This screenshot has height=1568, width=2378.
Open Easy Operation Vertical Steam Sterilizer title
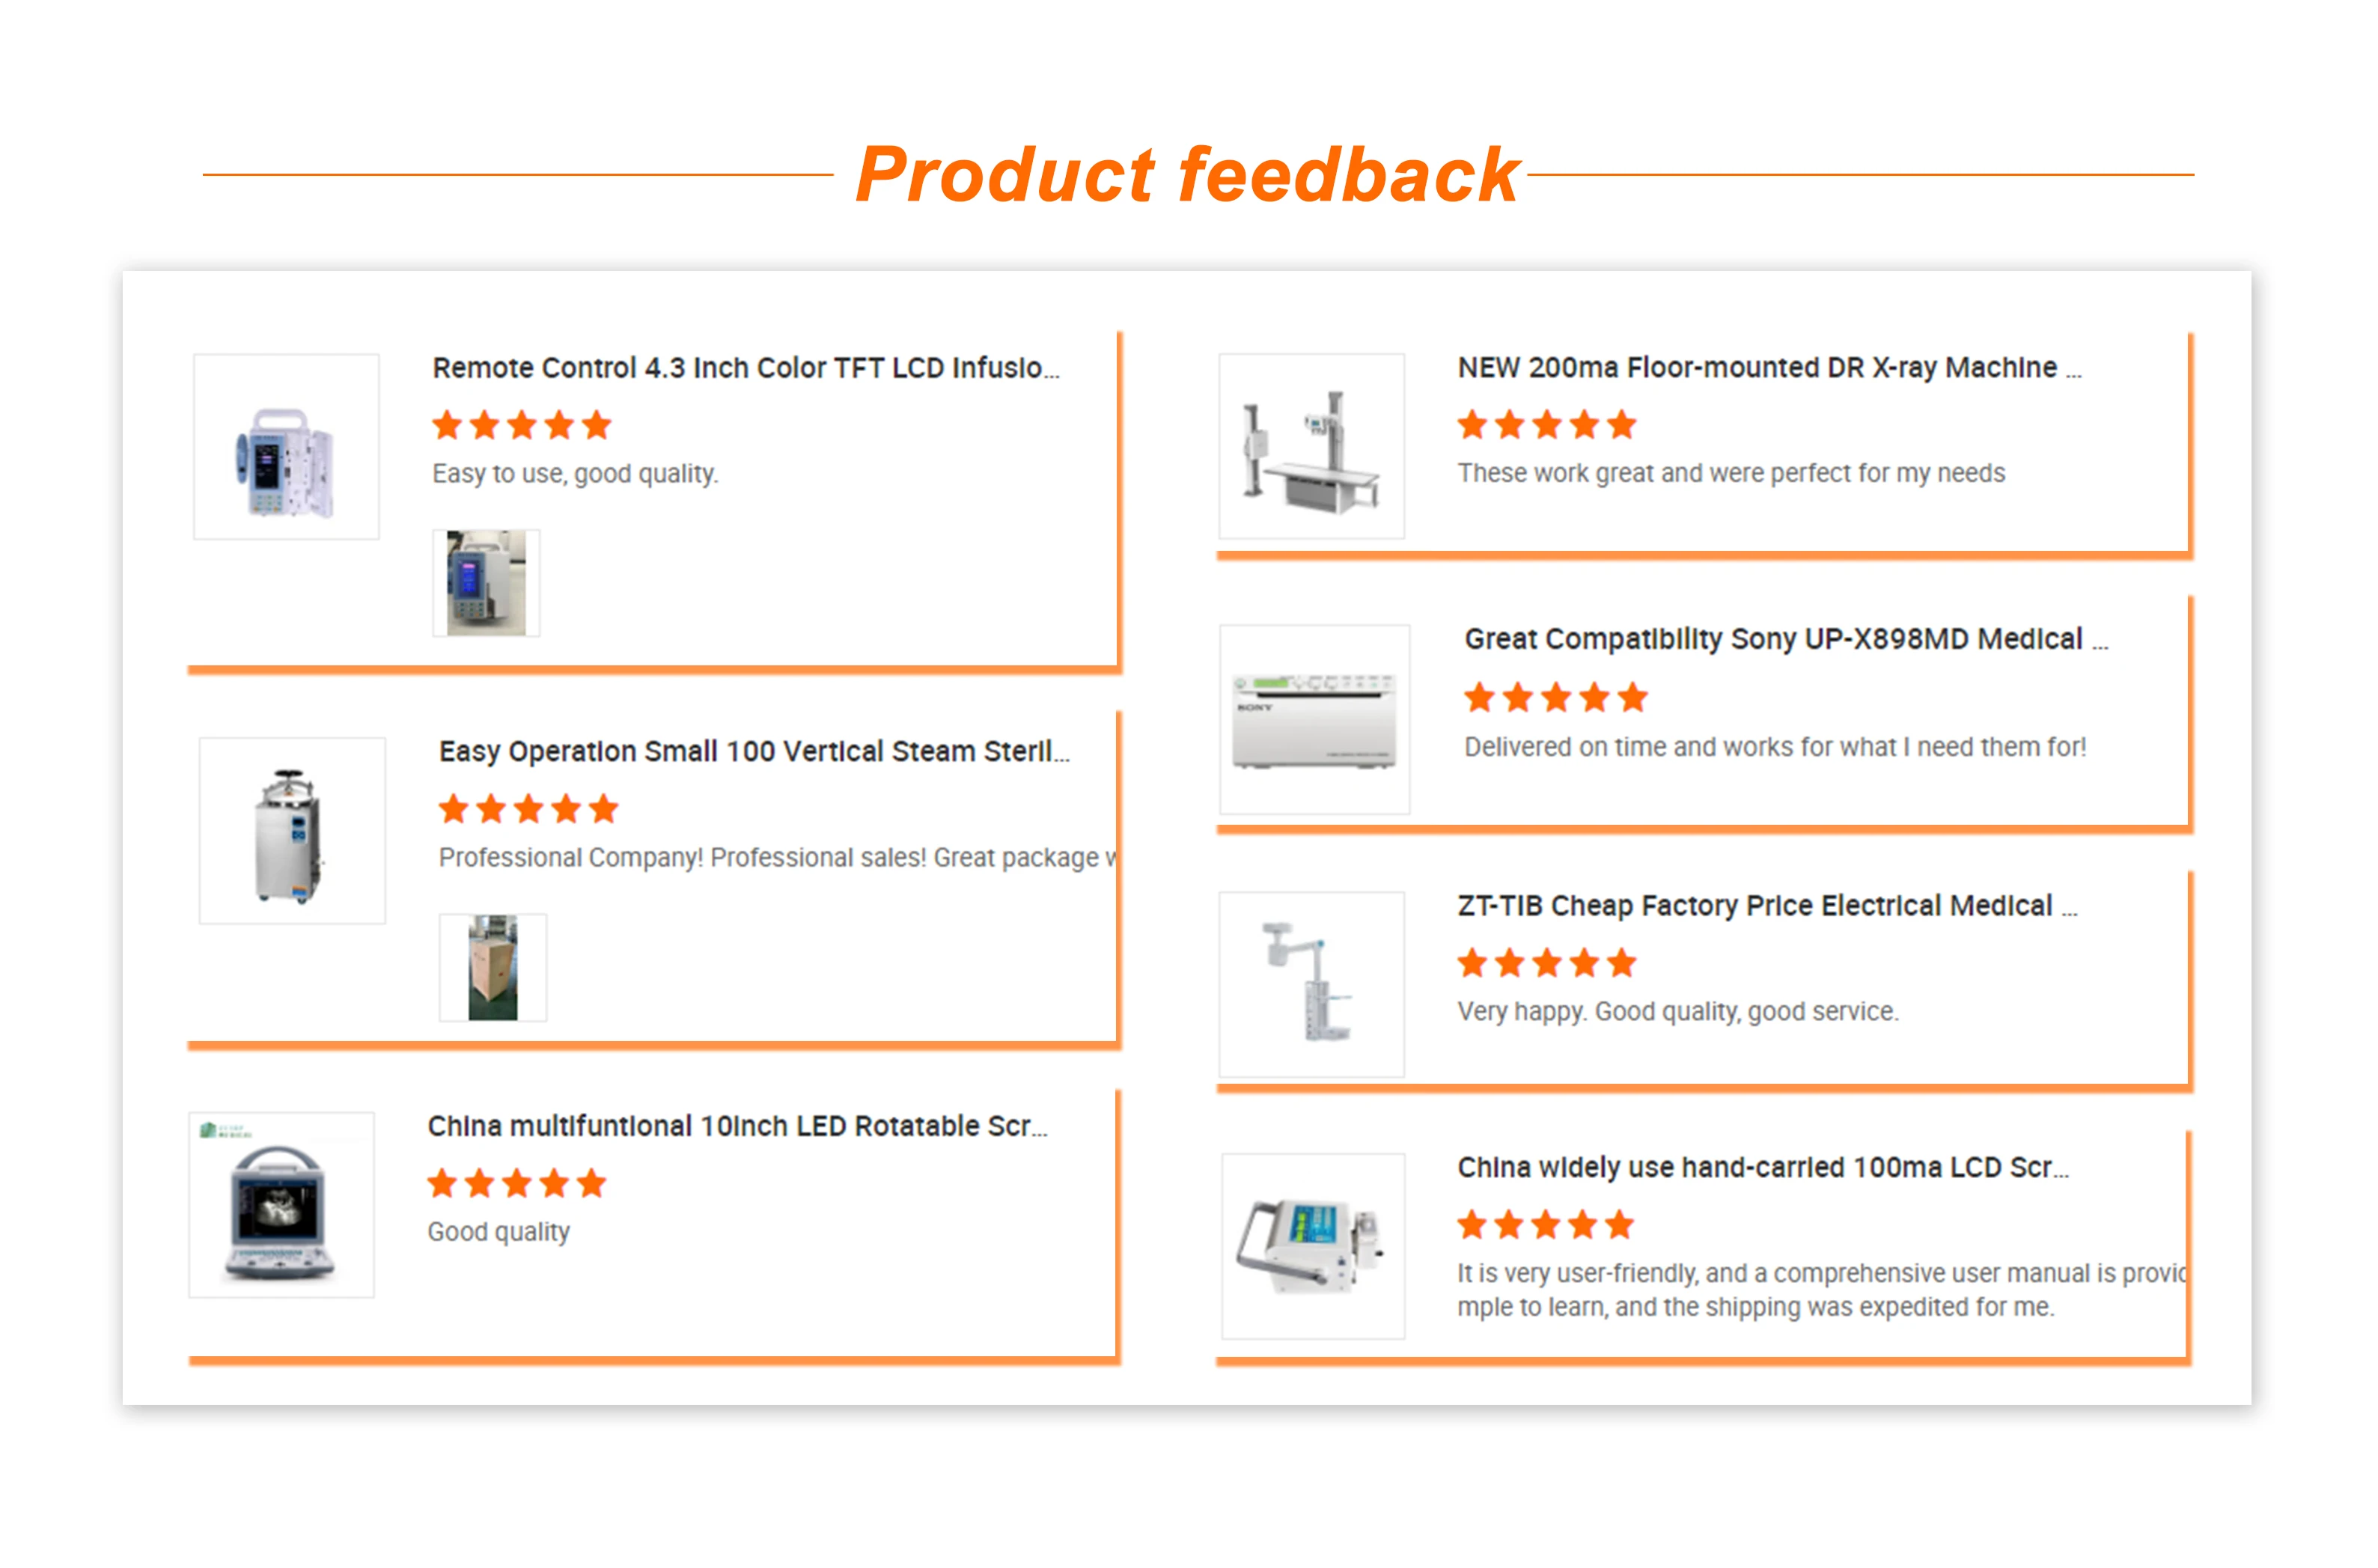click(x=753, y=751)
